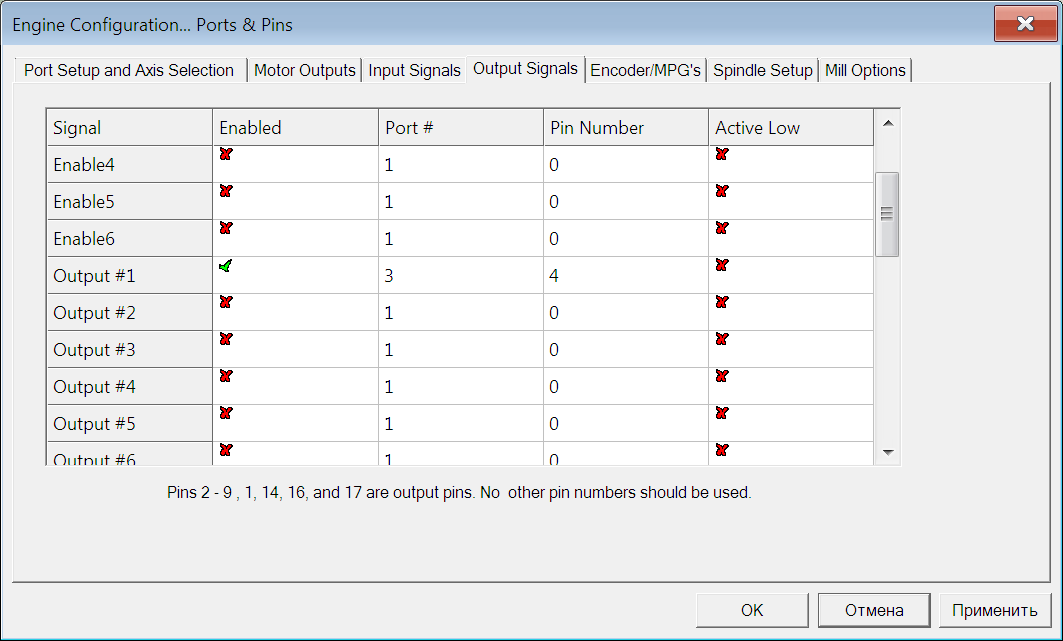Switch to Motor Outputs tab
This screenshot has width=1063, height=641.
pyautogui.click(x=305, y=70)
